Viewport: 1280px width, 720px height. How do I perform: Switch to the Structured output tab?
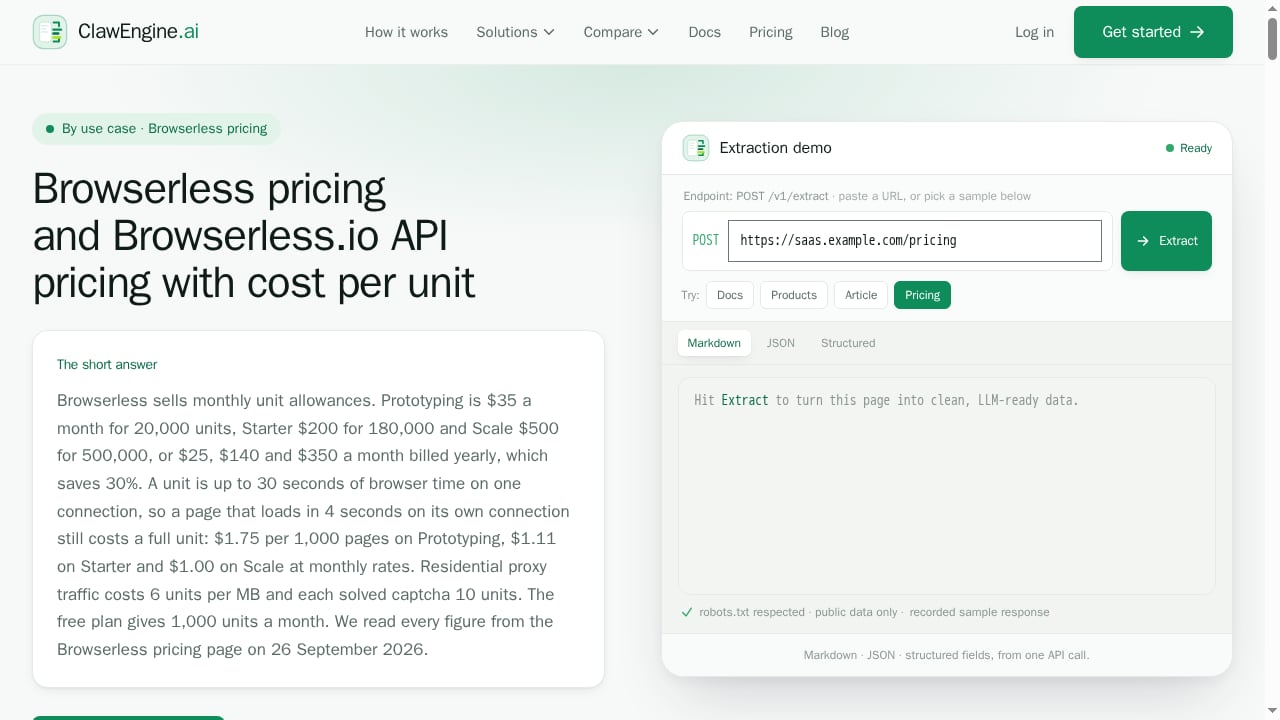pos(848,343)
